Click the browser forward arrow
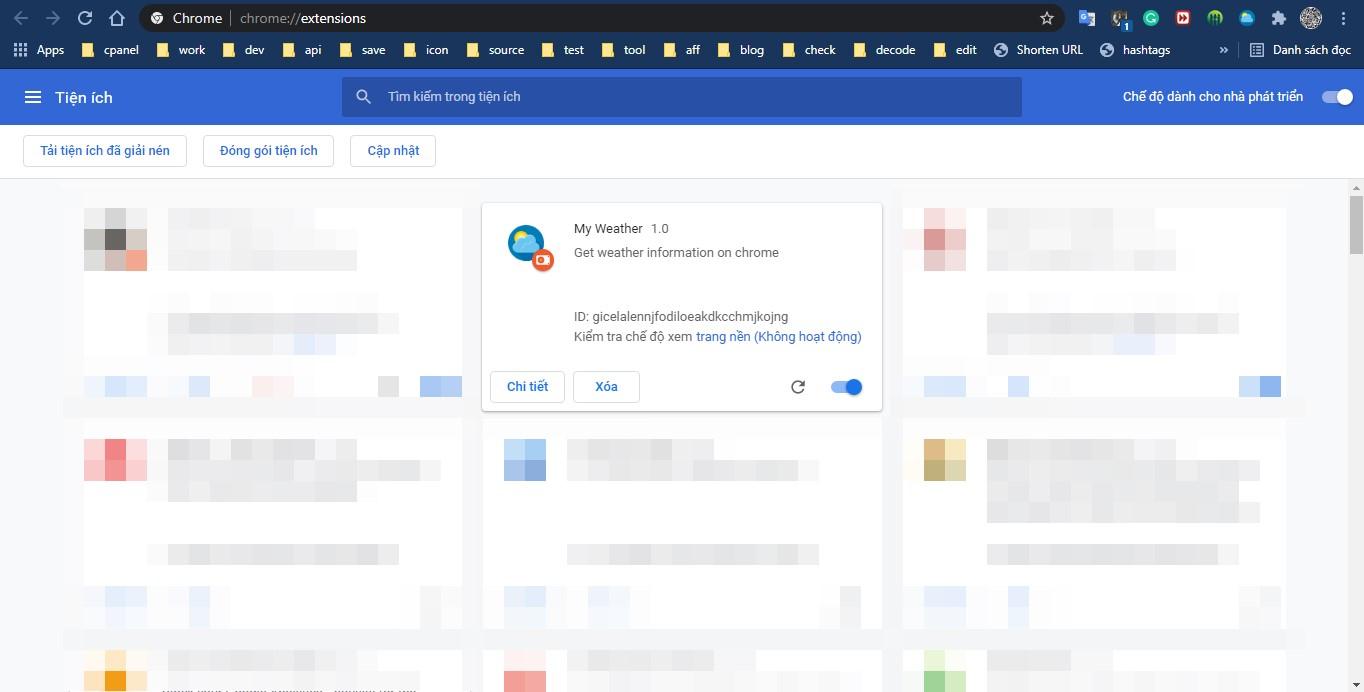Viewport: 1364px width, 692px height. [53, 18]
